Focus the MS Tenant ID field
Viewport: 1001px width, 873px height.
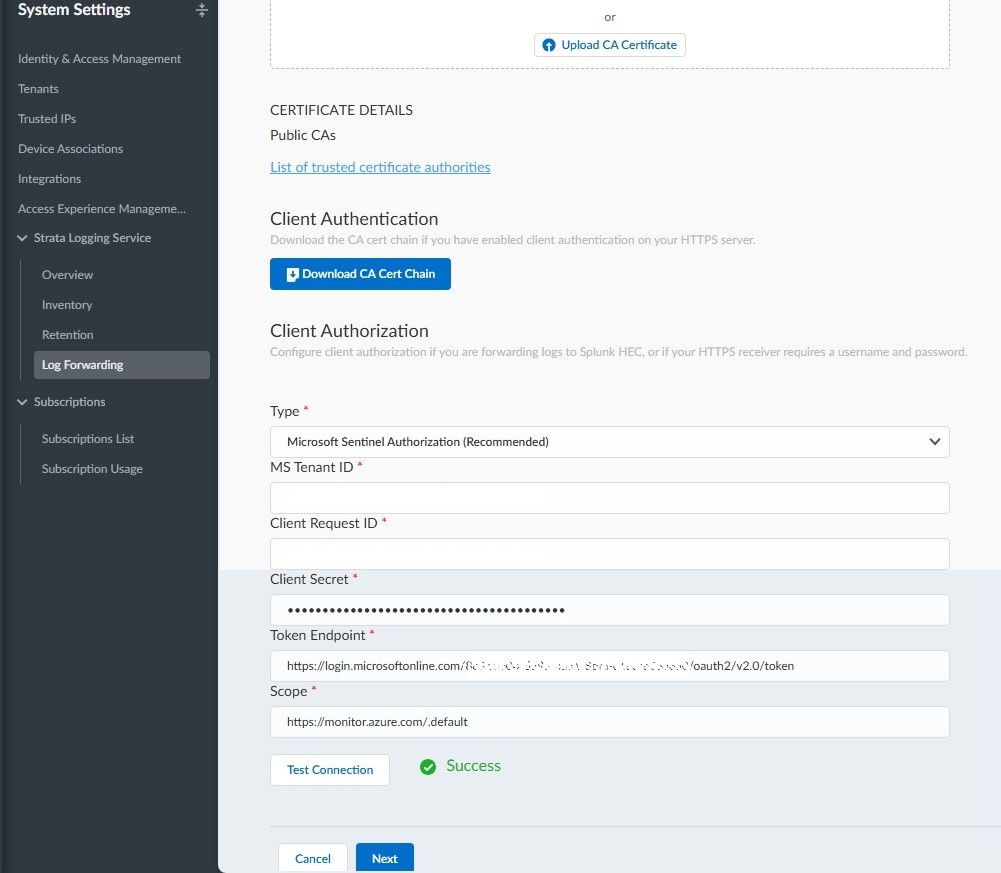pos(610,498)
